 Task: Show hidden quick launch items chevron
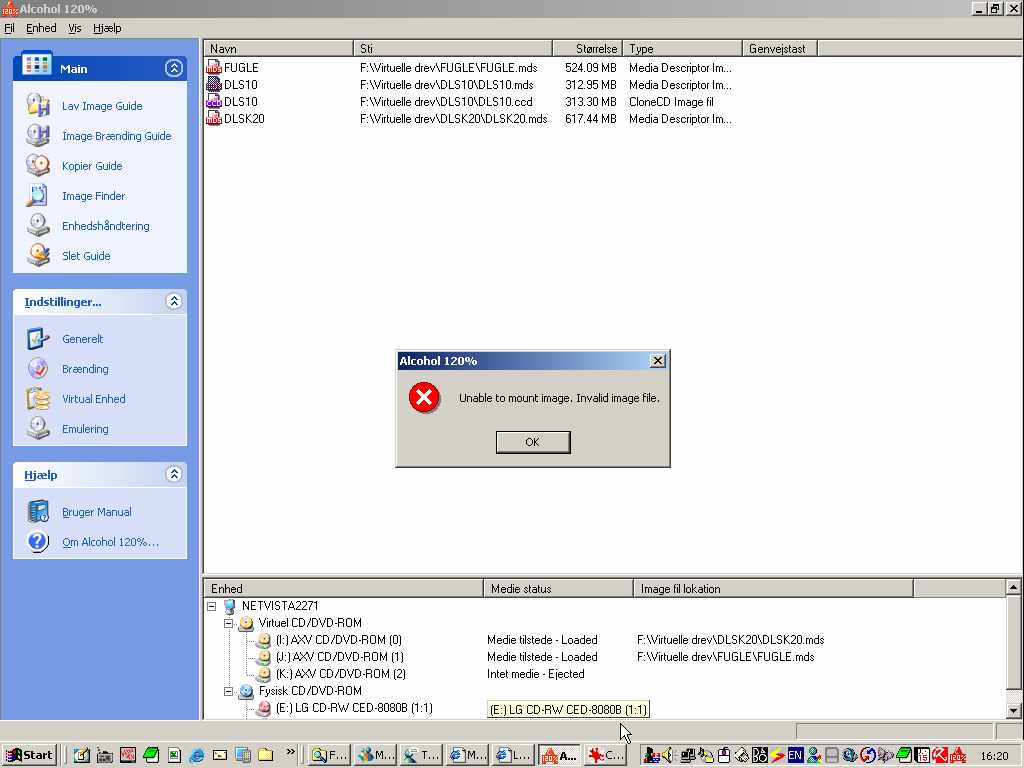pos(291,752)
